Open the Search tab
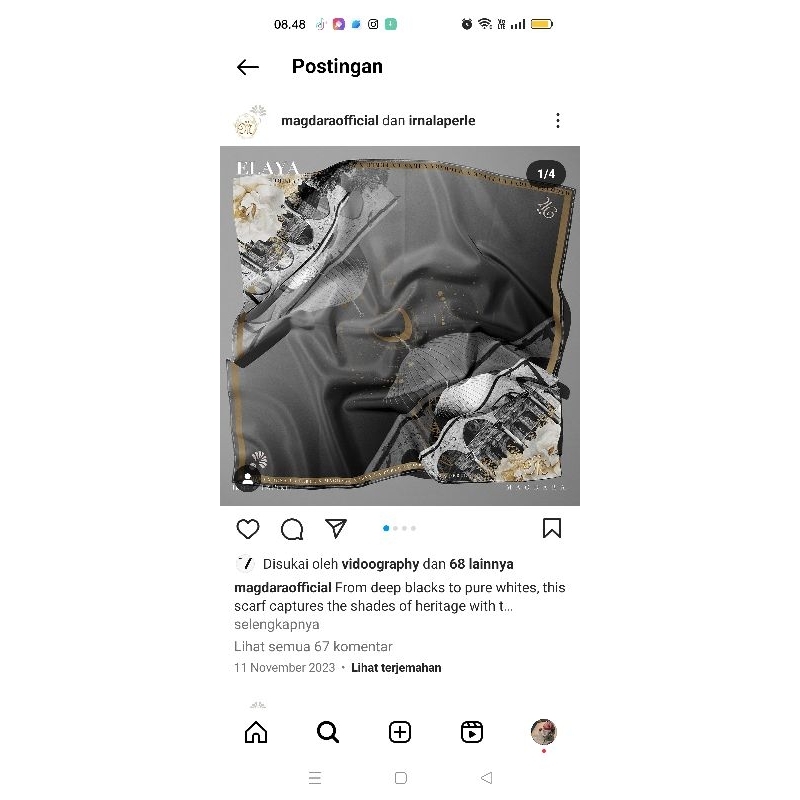This screenshot has width=800, height=800. point(328,732)
